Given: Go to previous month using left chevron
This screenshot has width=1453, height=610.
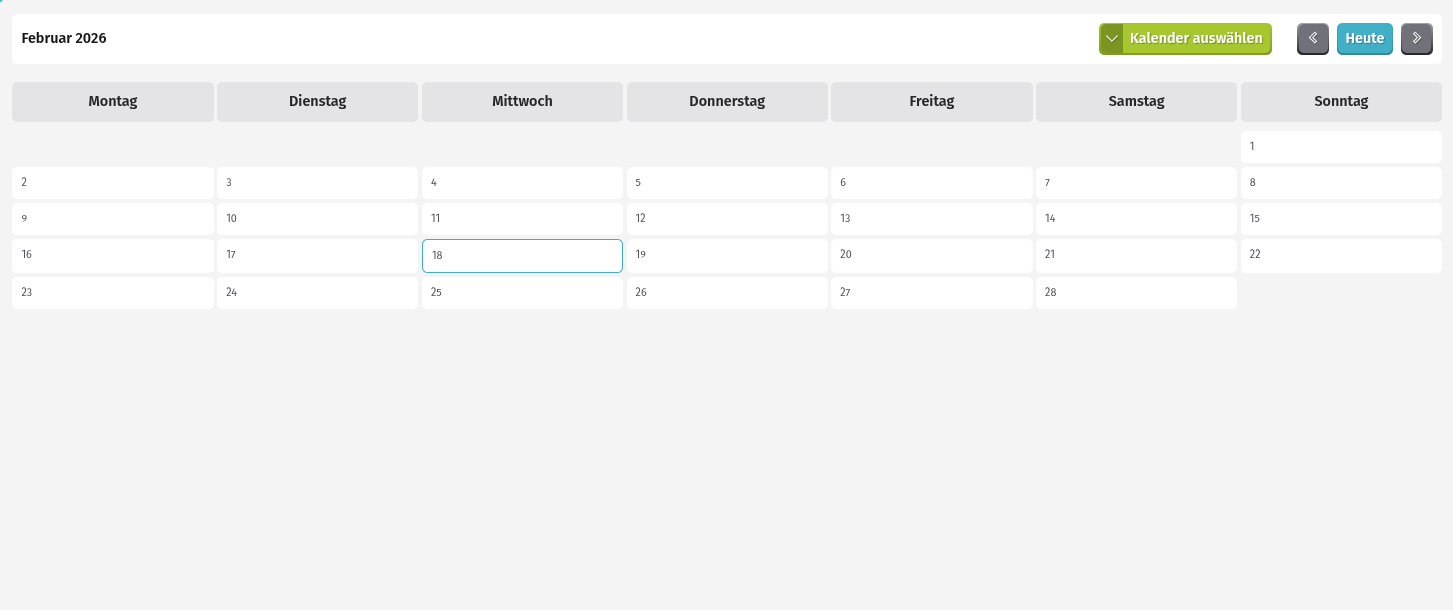Looking at the screenshot, I should point(1312,39).
